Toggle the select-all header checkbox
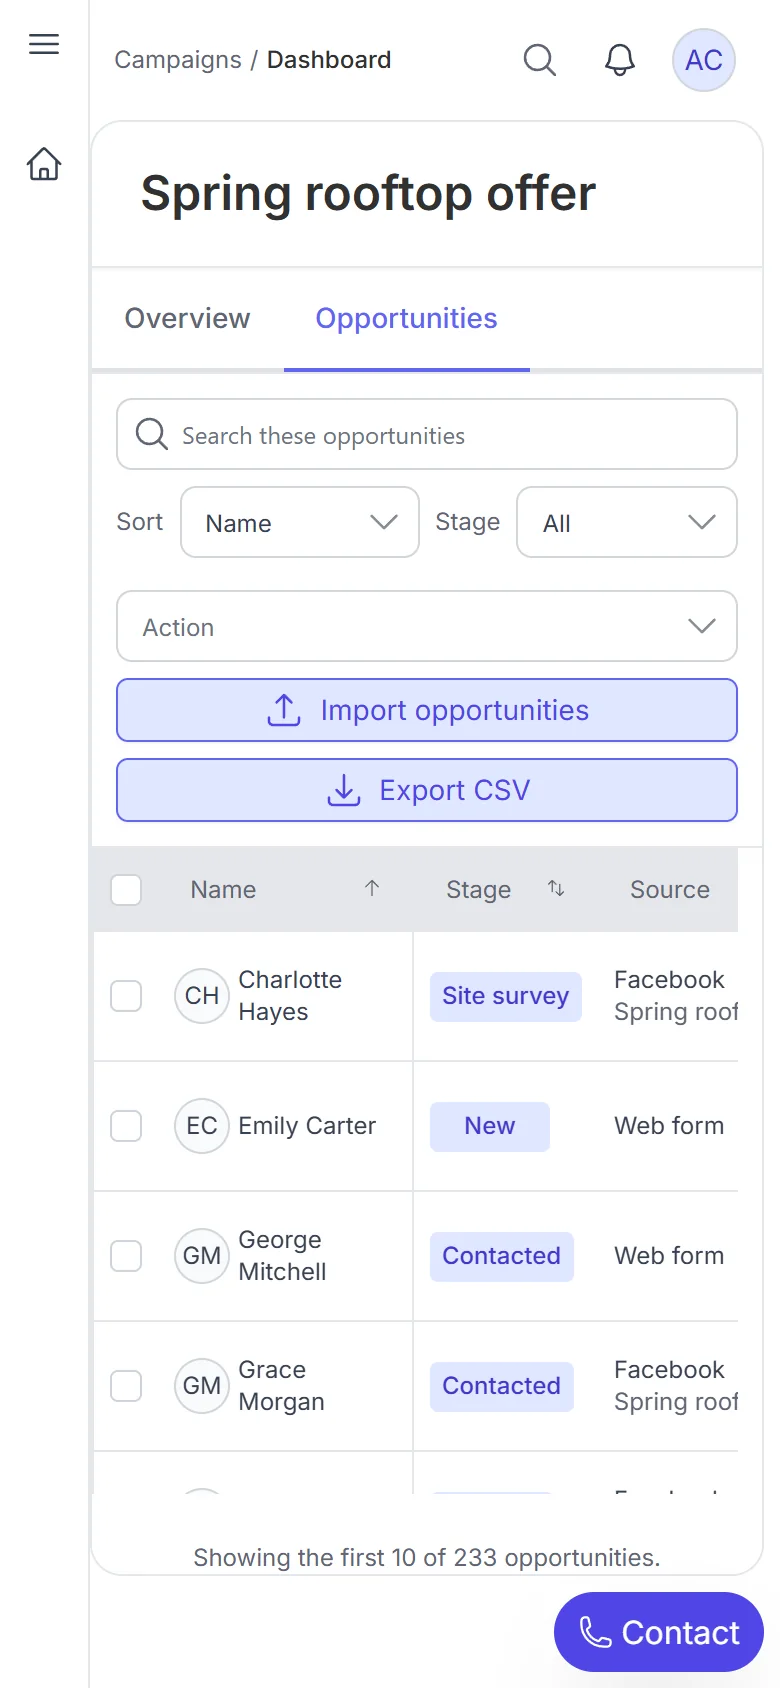 tap(126, 890)
